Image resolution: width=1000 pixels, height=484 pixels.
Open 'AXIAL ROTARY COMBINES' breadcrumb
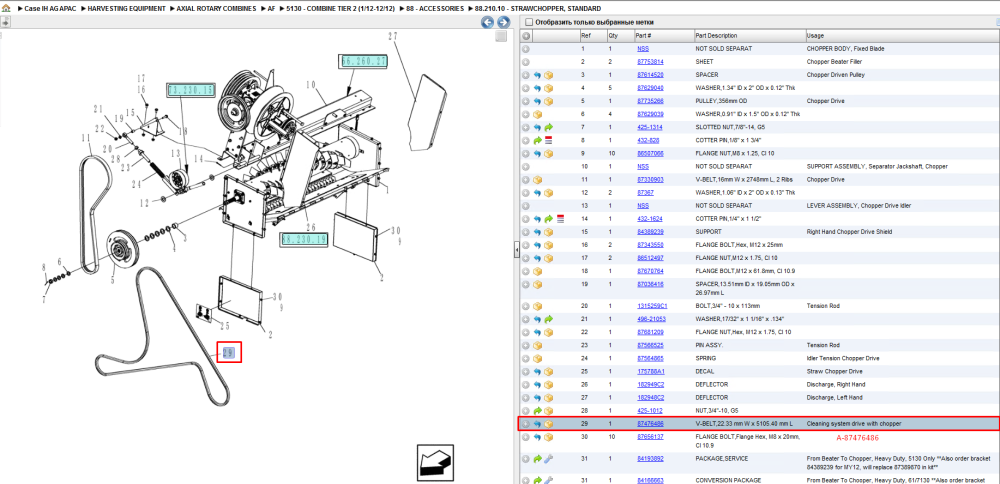point(217,9)
